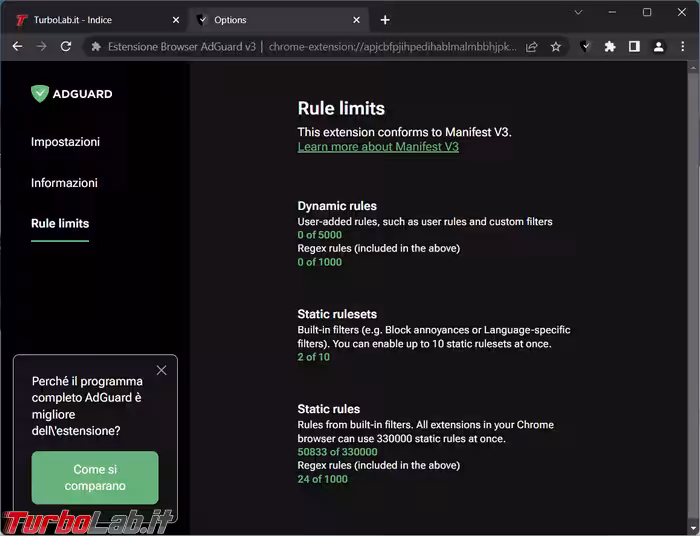700x536 pixels.
Task: Open a new tab with plus button
Action: pos(385,20)
